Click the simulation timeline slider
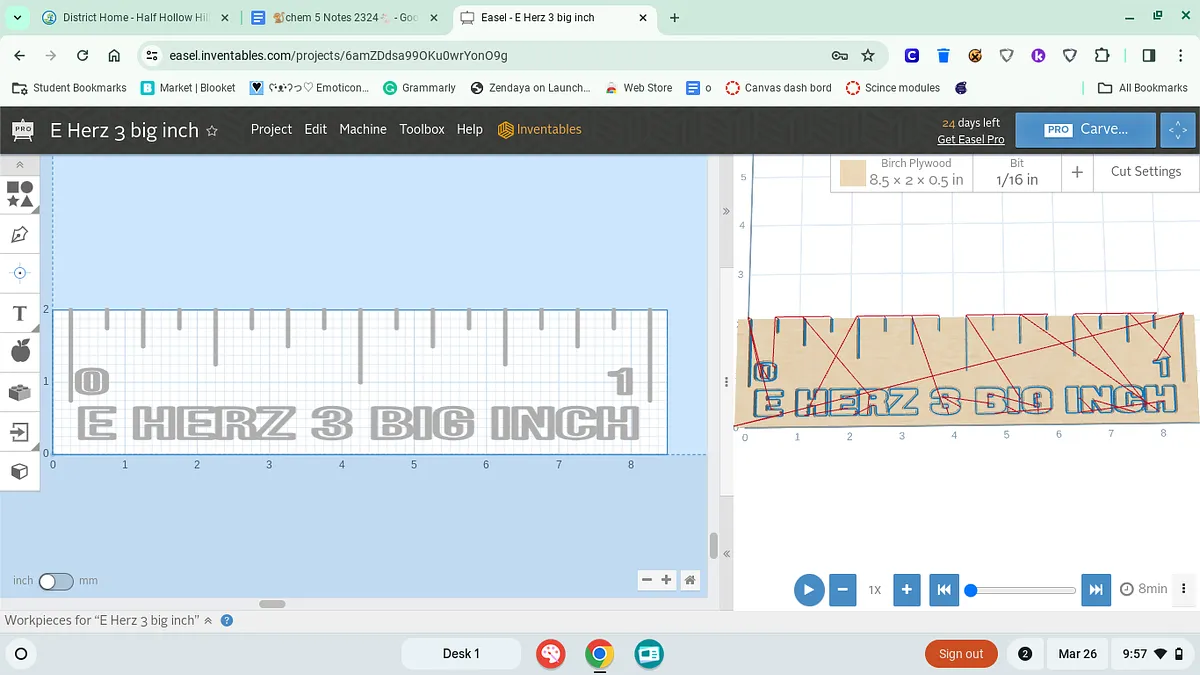The height and width of the screenshot is (675, 1200). point(1022,590)
